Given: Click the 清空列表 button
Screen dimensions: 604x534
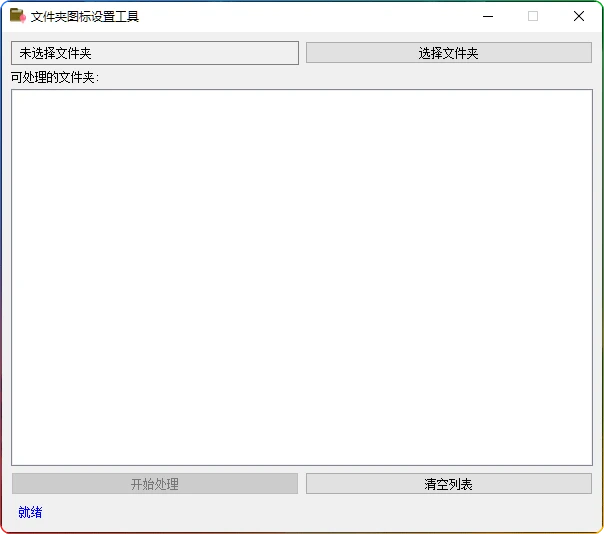Looking at the screenshot, I should [x=449, y=484].
